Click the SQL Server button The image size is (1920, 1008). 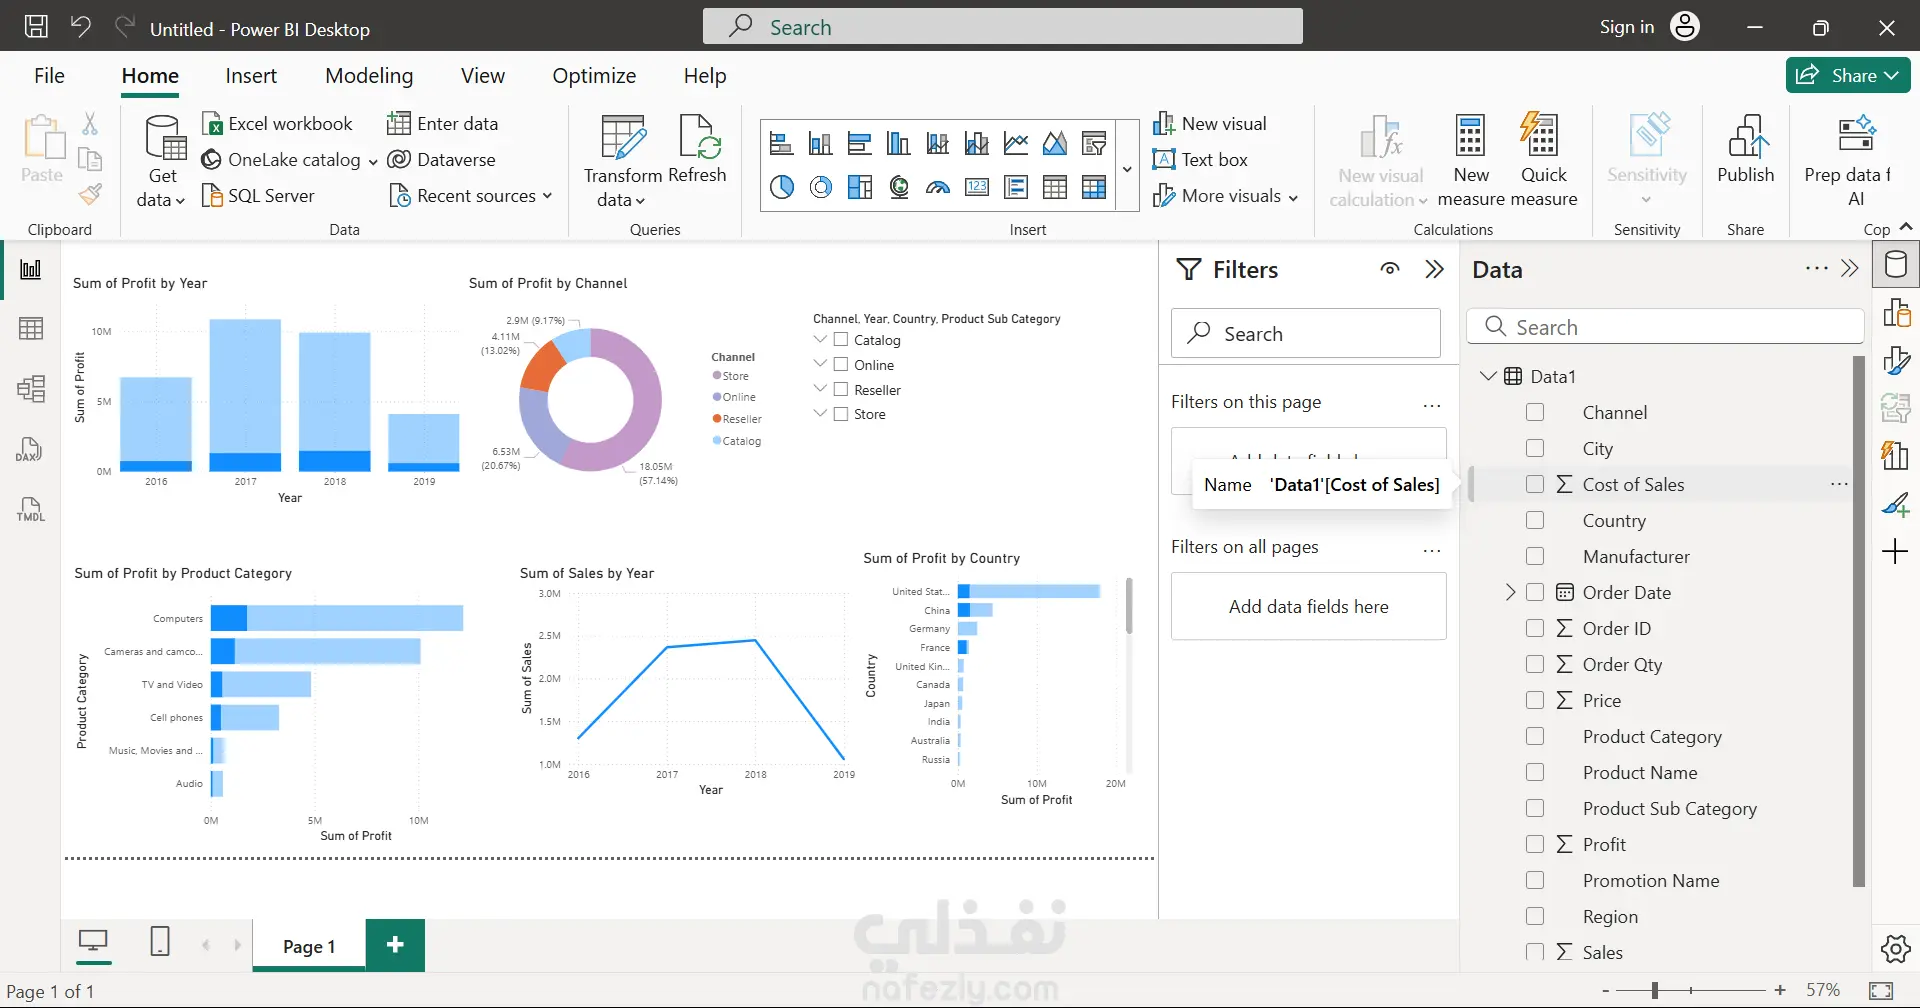[x=258, y=196]
